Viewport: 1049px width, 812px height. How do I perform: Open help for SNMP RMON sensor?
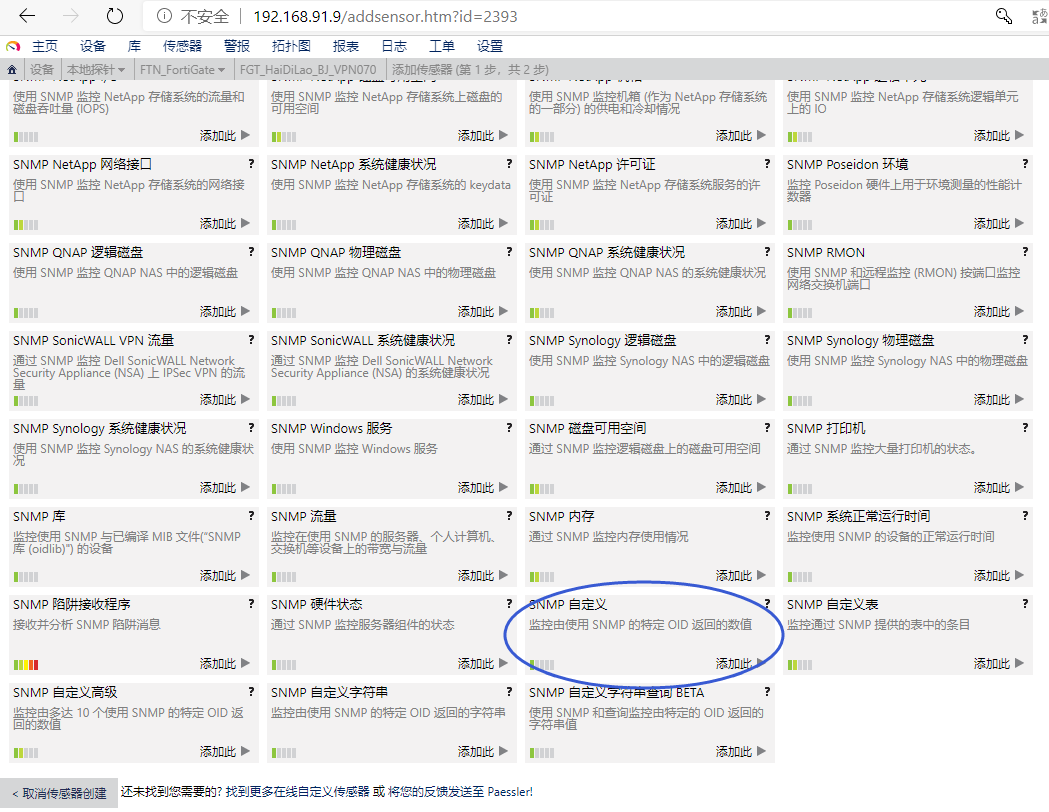(x=1025, y=252)
